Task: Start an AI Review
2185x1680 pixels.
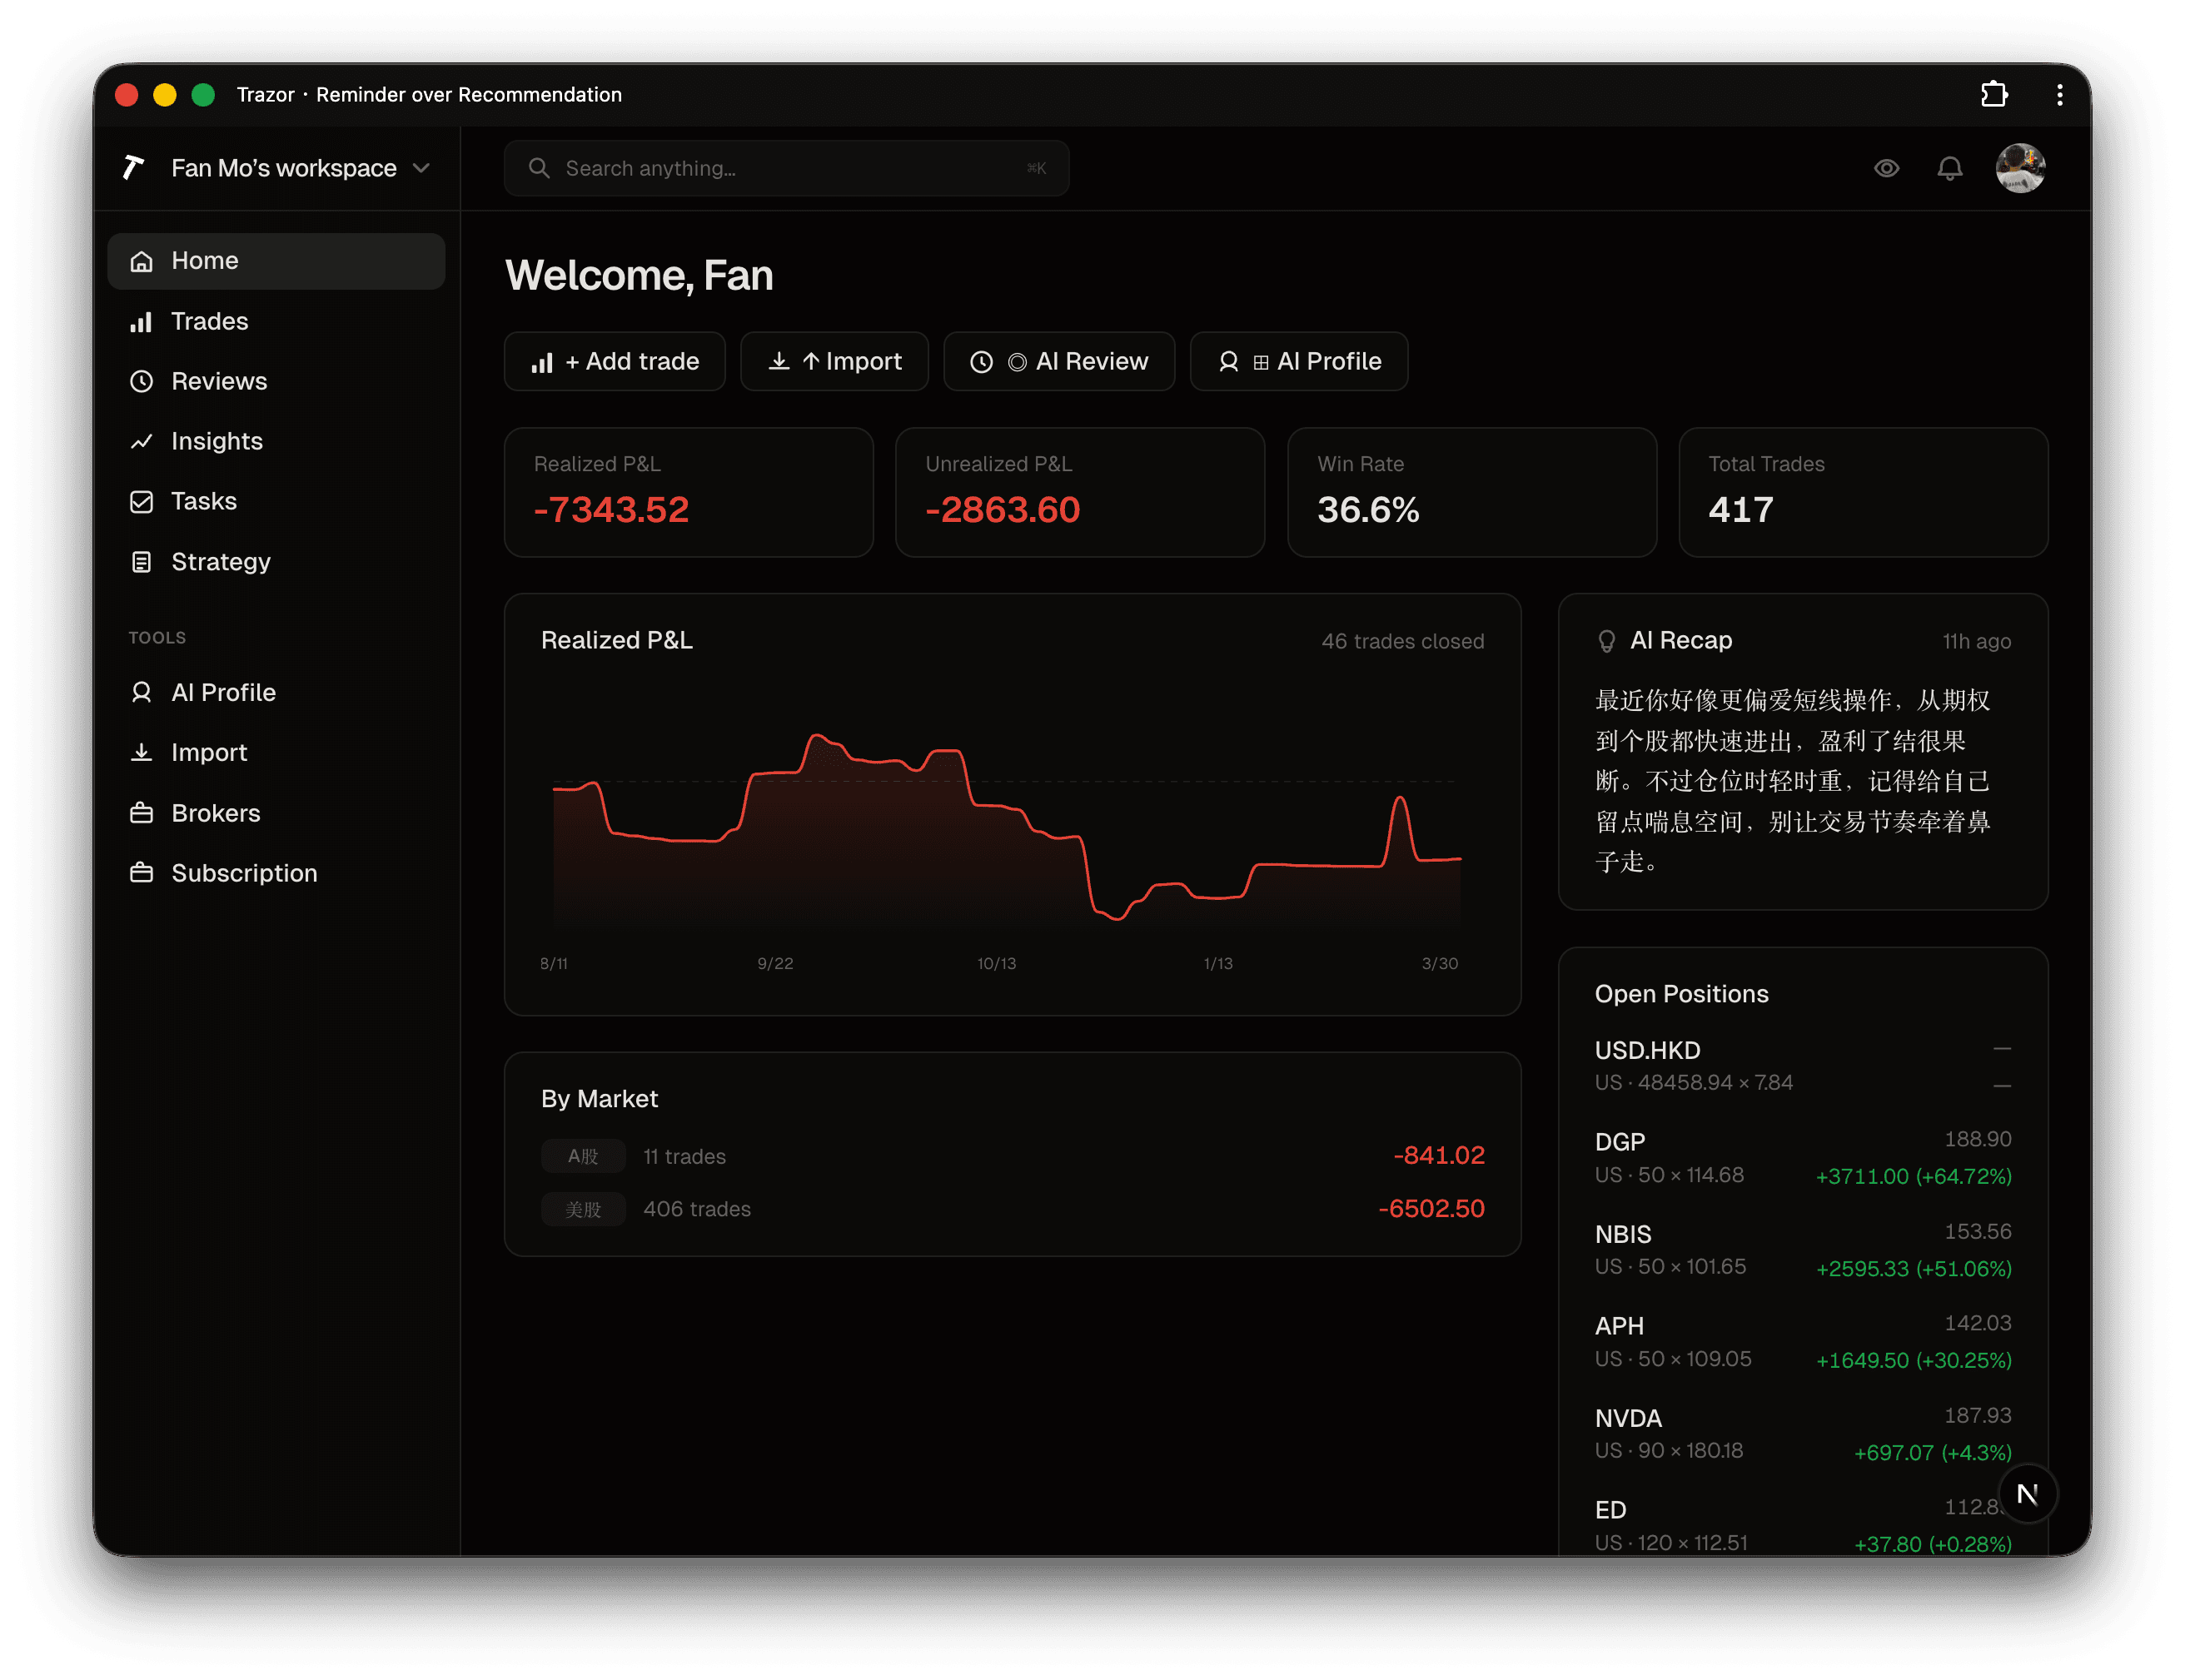Action: [x=1059, y=361]
